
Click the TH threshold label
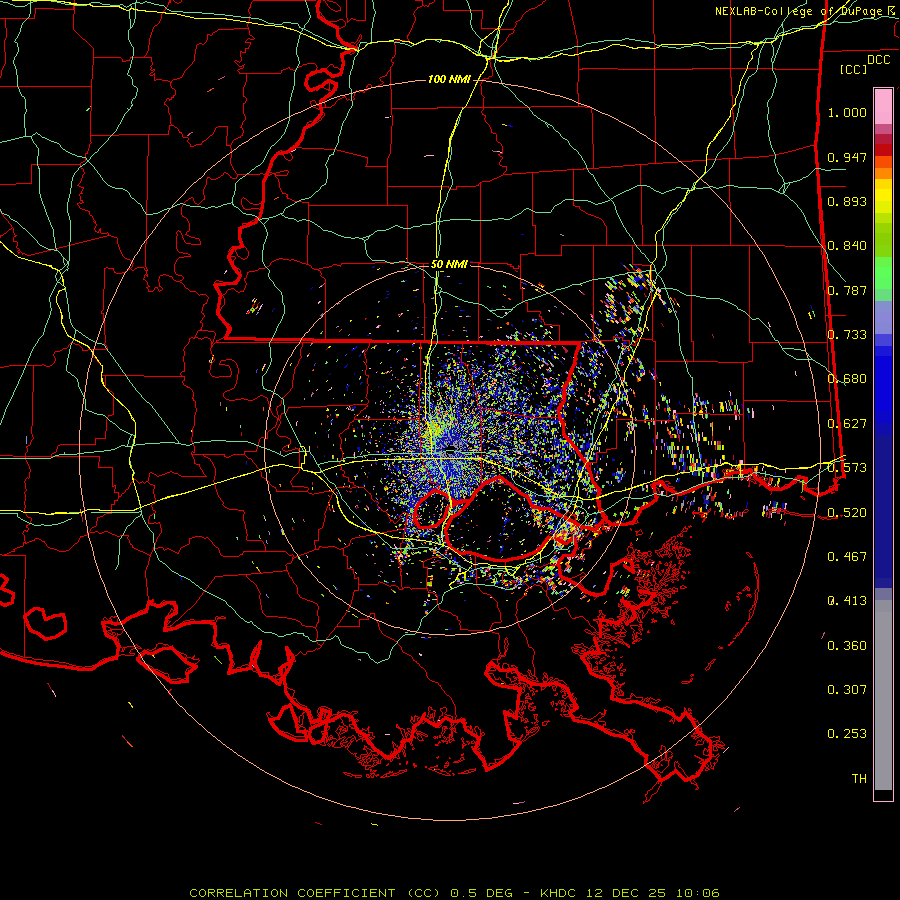pyautogui.click(x=859, y=779)
